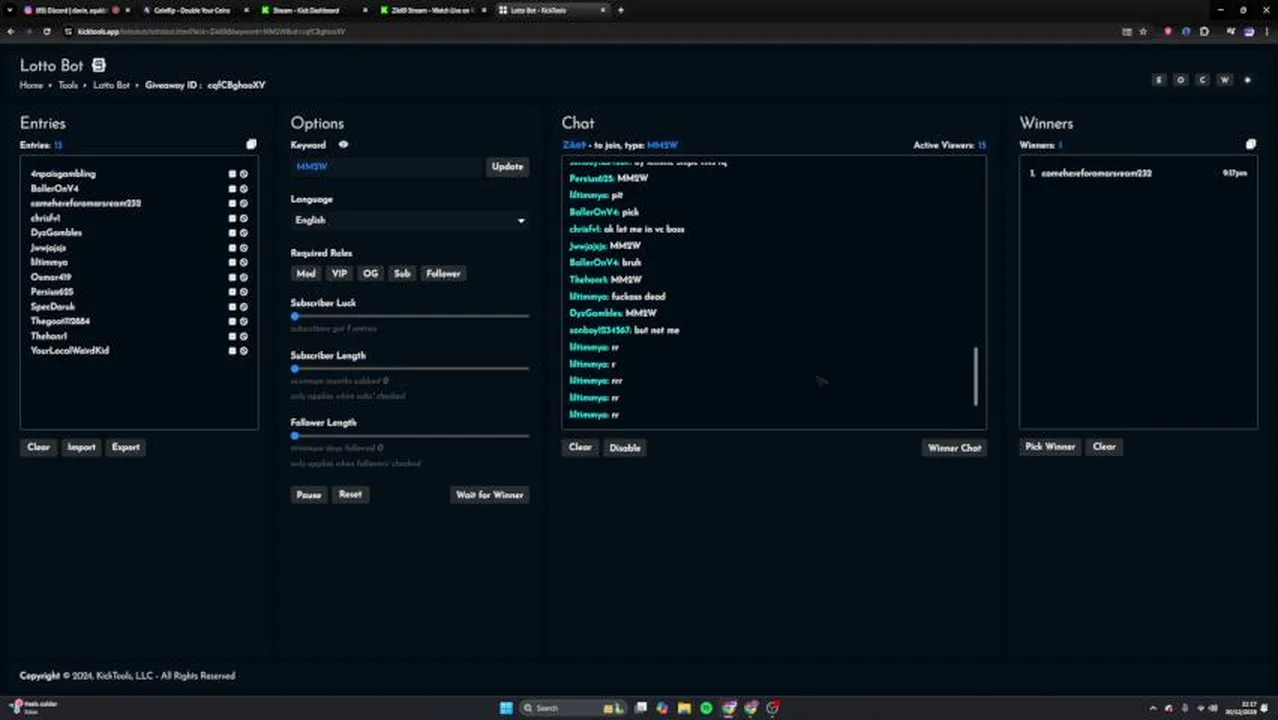Click the Reset options button

(350, 494)
